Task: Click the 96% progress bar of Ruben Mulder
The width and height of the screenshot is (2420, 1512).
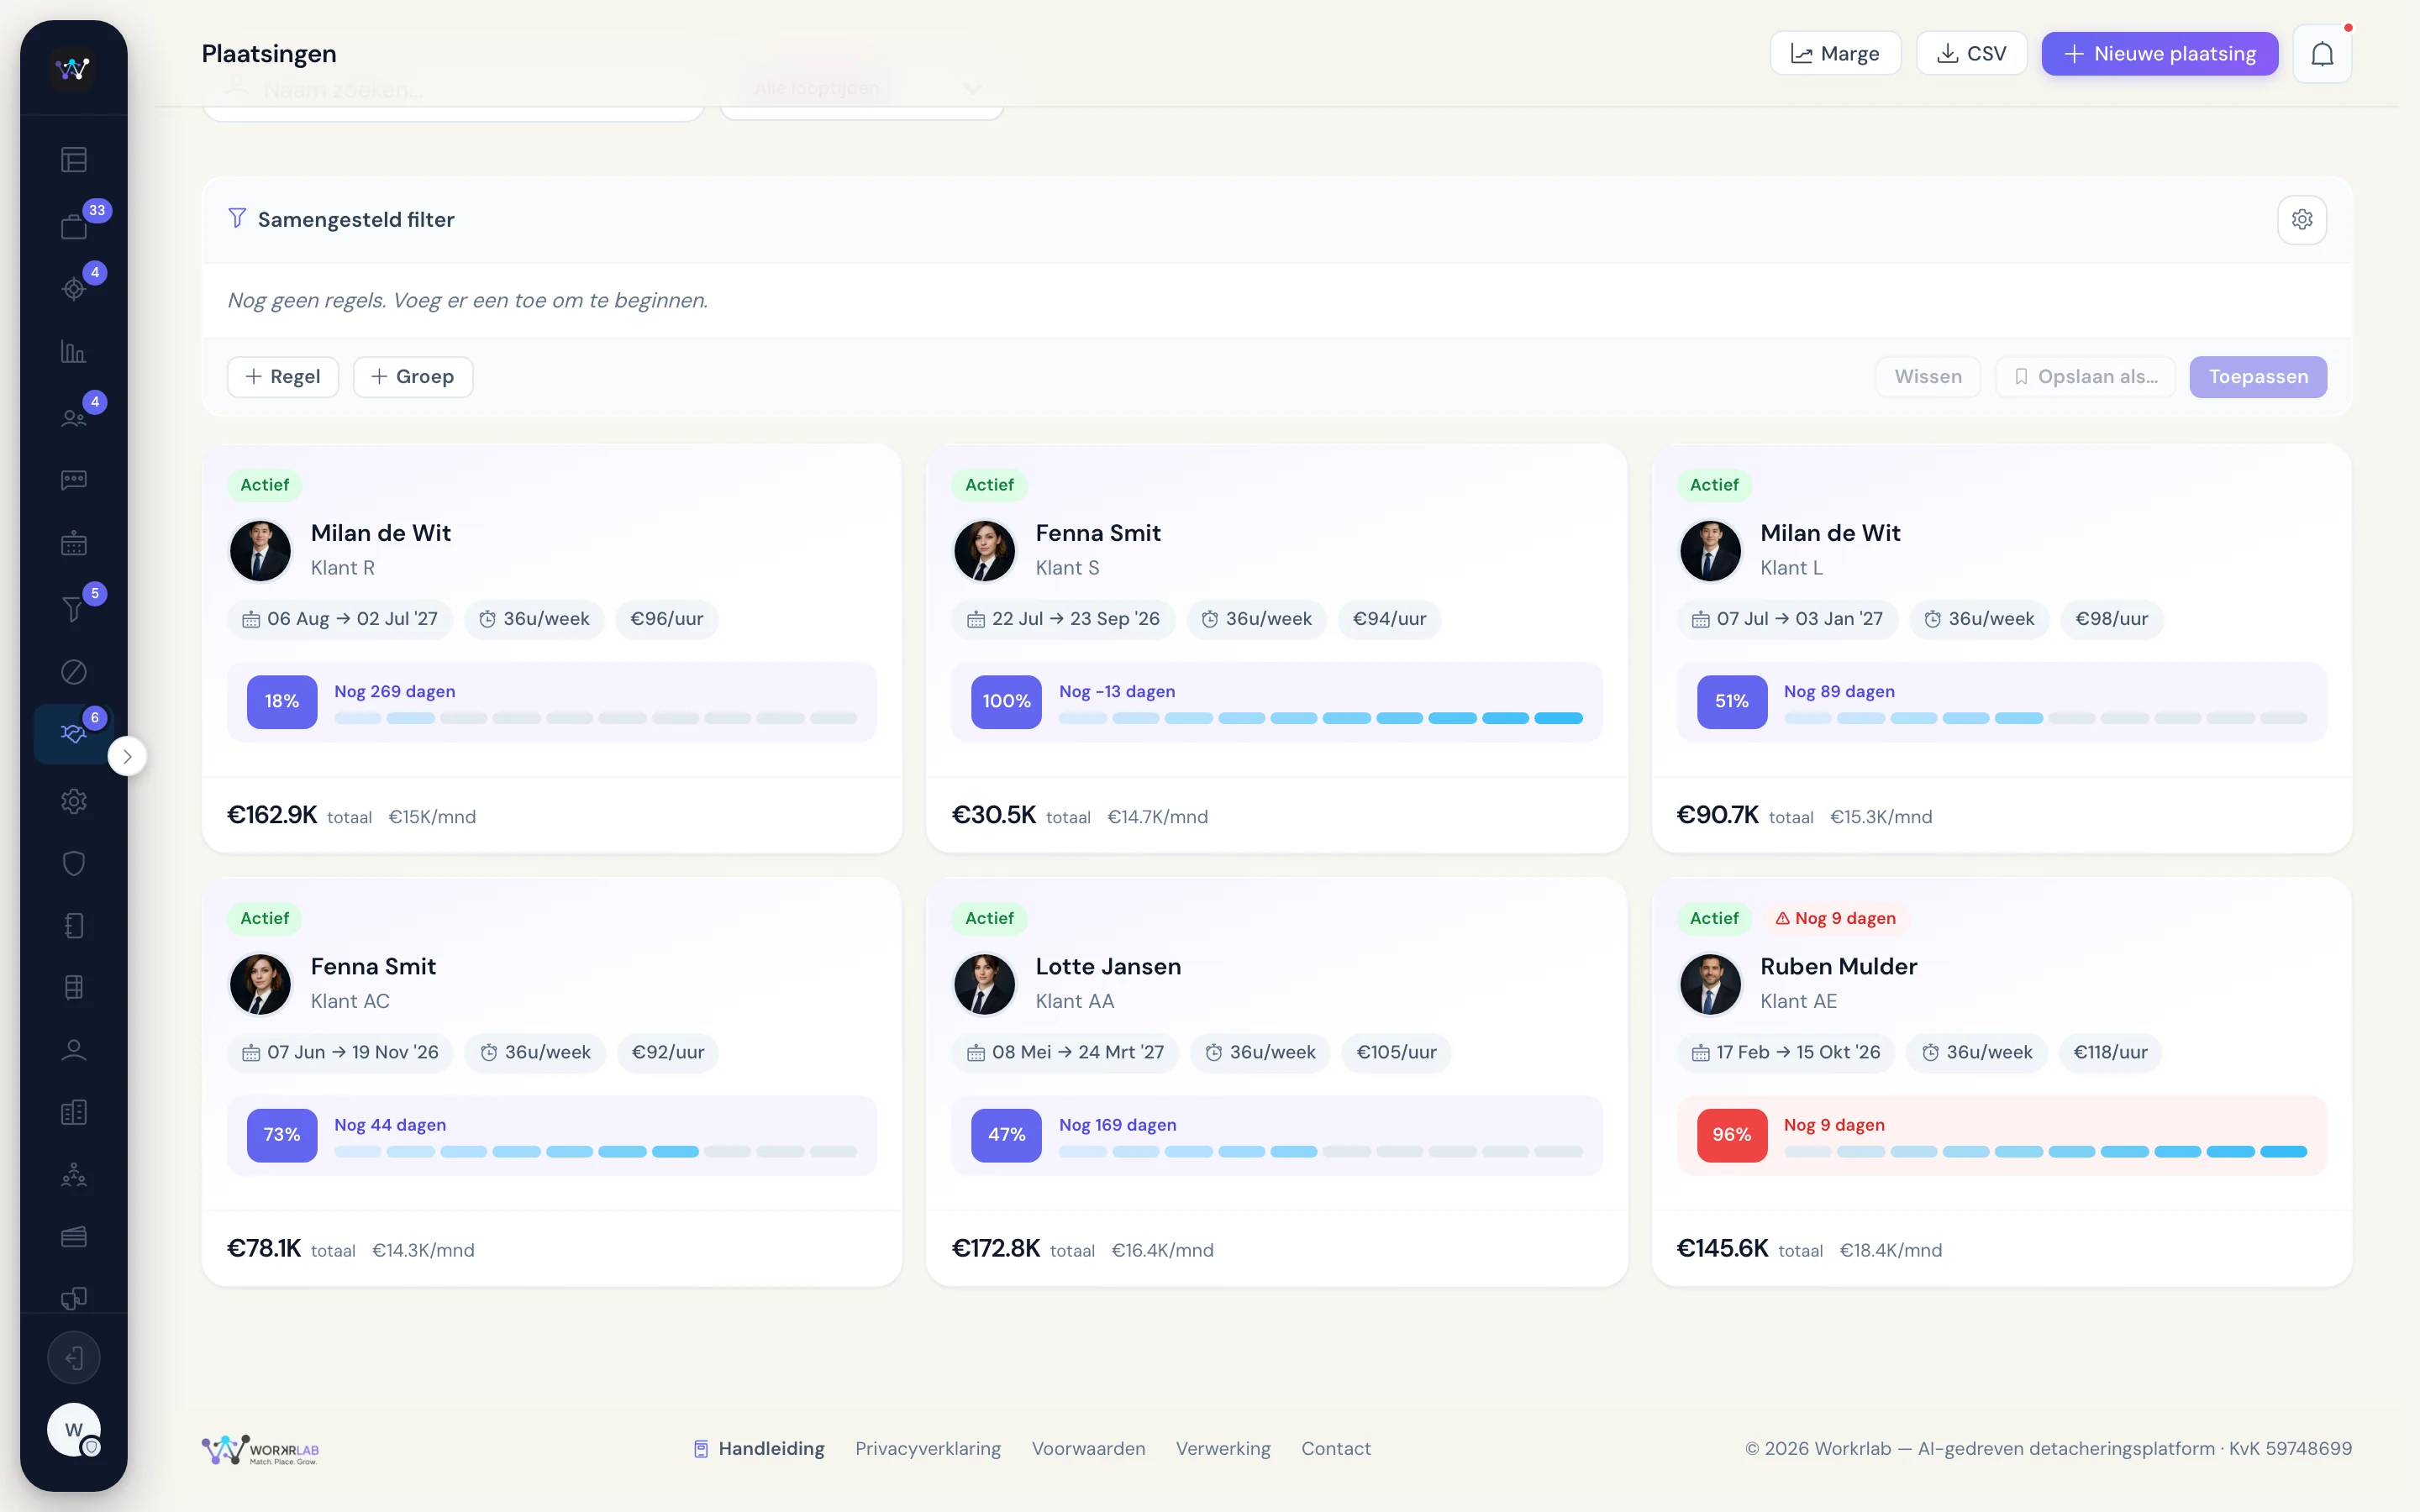Action: [2045, 1151]
